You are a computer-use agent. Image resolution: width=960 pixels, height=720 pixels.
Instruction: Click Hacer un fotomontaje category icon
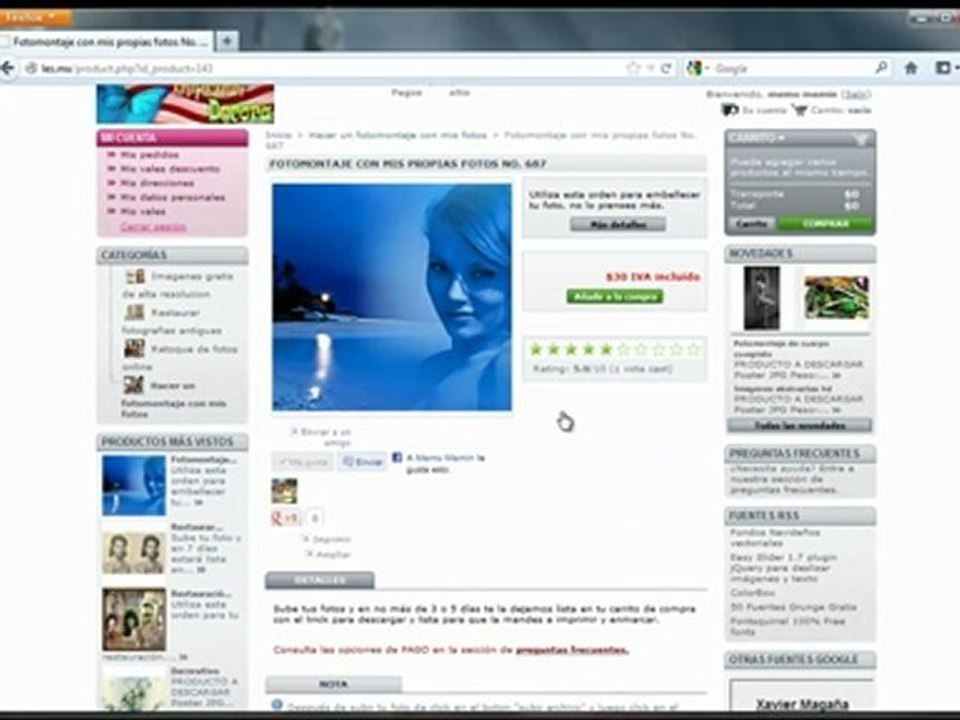(x=134, y=385)
